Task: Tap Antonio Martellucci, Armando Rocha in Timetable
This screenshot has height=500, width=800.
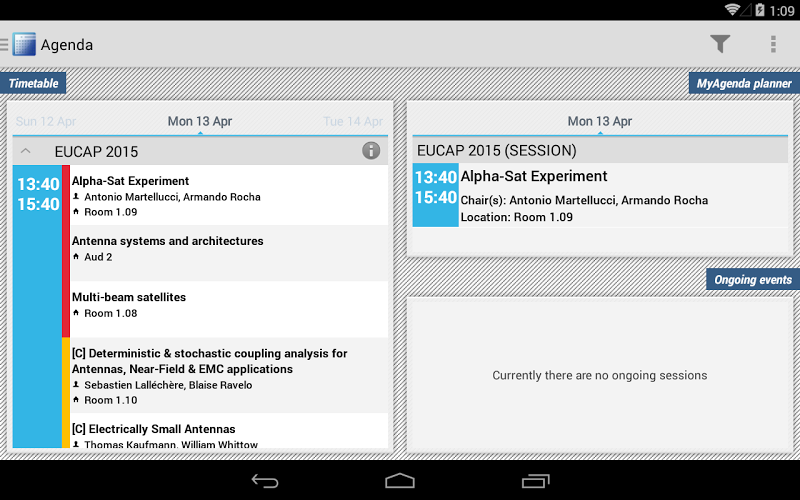Action: point(172,197)
